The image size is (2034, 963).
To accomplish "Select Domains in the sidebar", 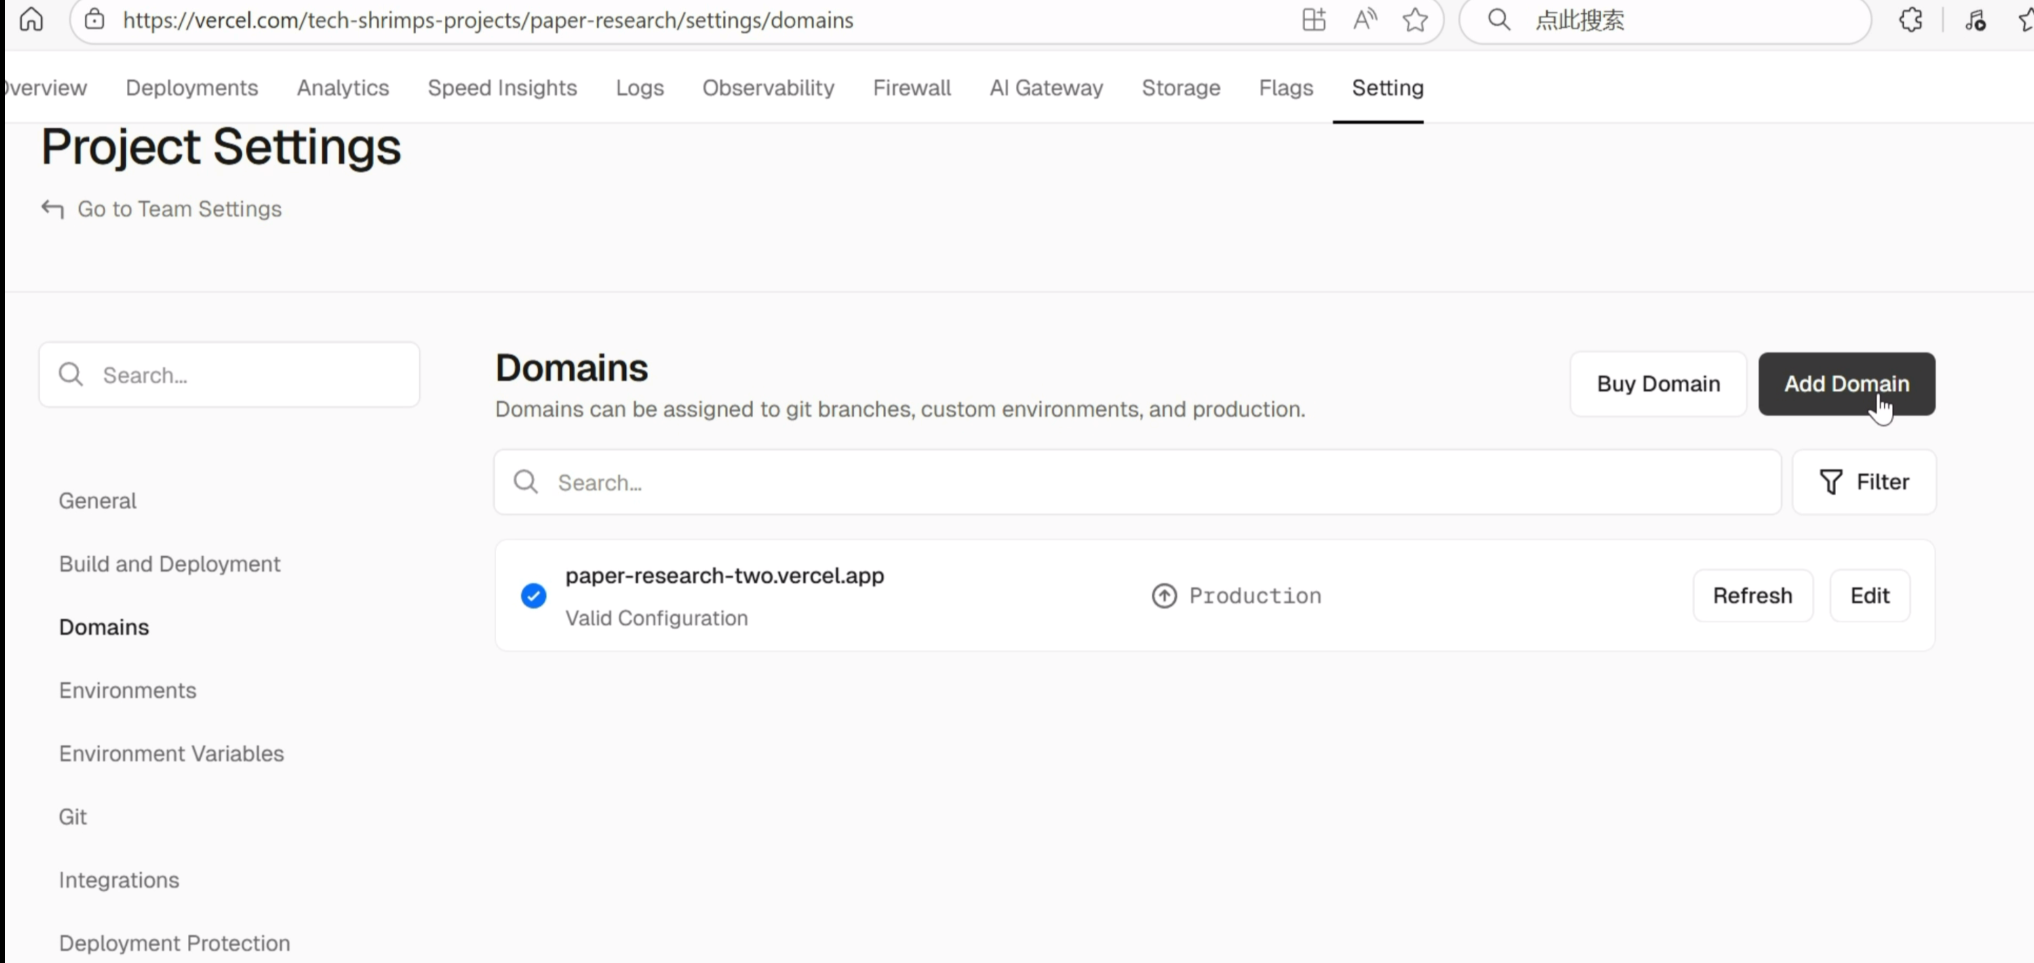I will pos(103,627).
